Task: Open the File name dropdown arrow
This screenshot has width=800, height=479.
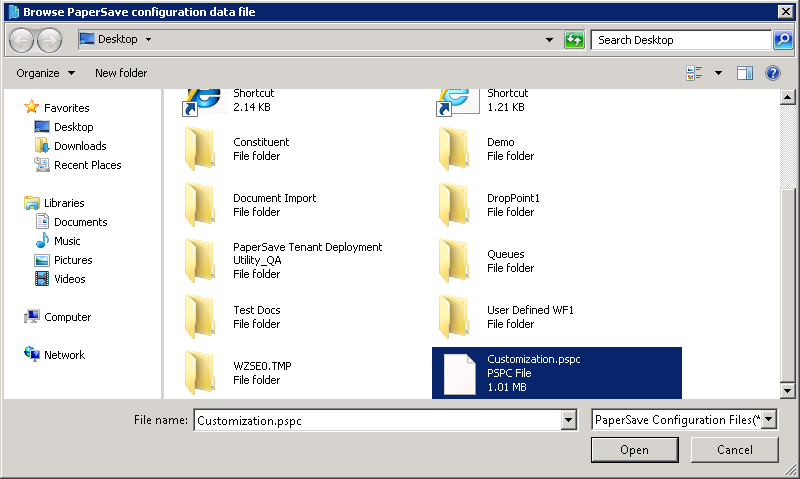Action: click(x=568, y=420)
